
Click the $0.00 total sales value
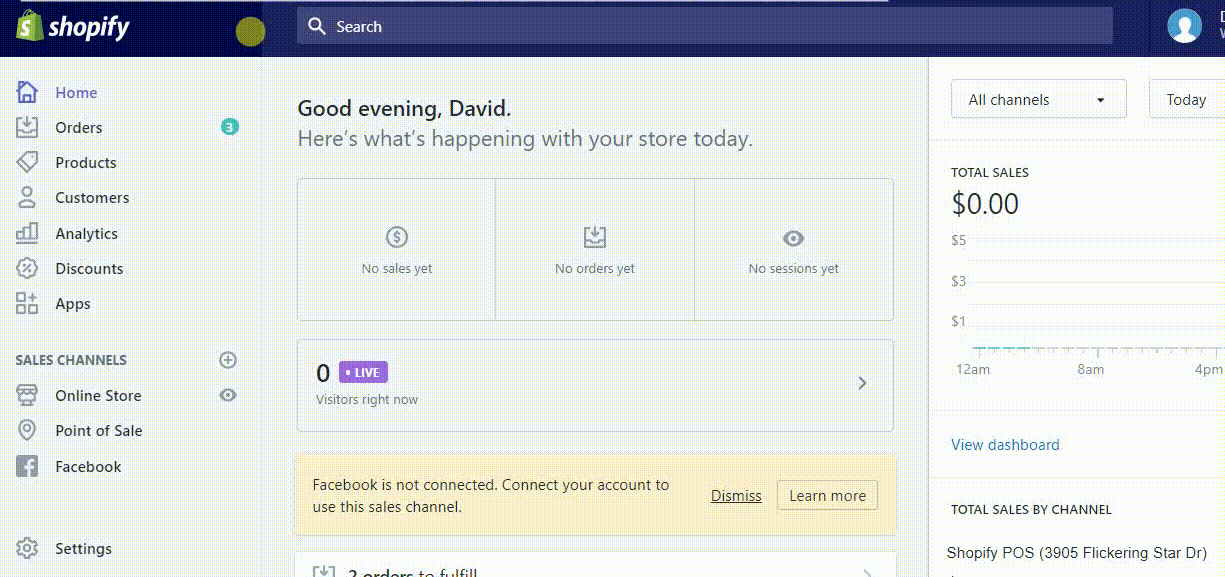pos(985,204)
